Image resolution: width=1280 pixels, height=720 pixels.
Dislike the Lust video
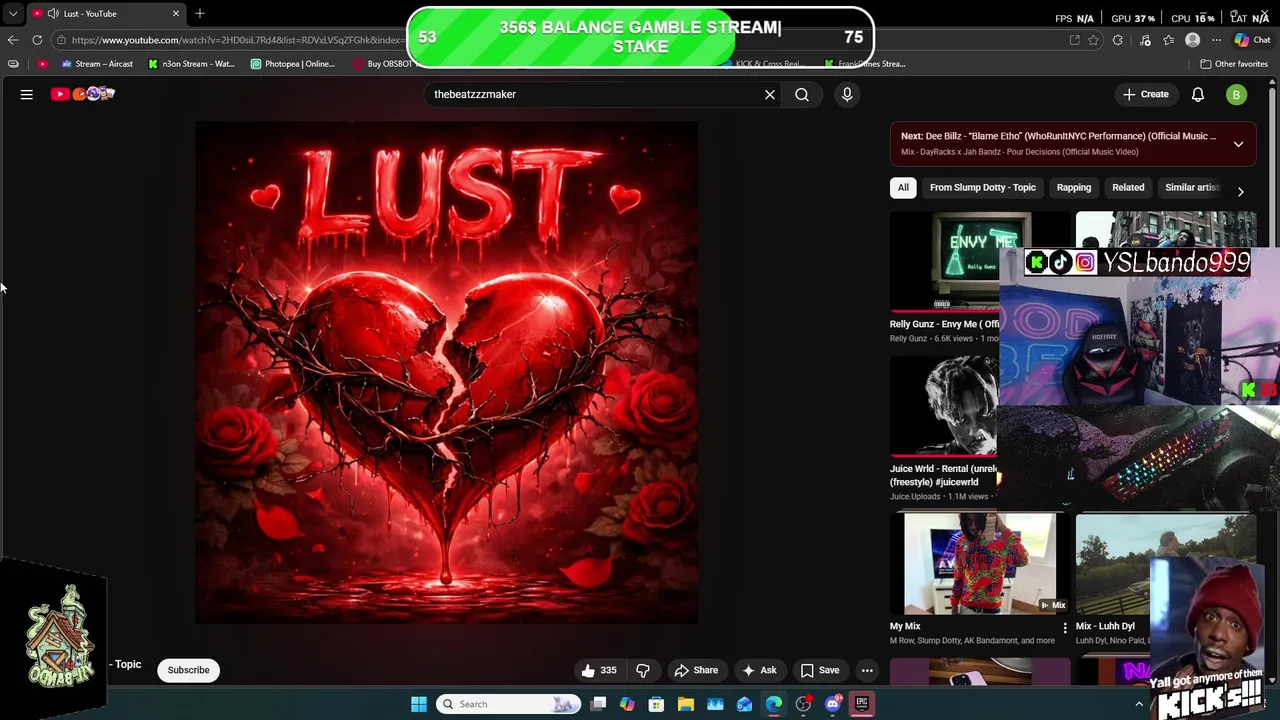[x=643, y=670]
